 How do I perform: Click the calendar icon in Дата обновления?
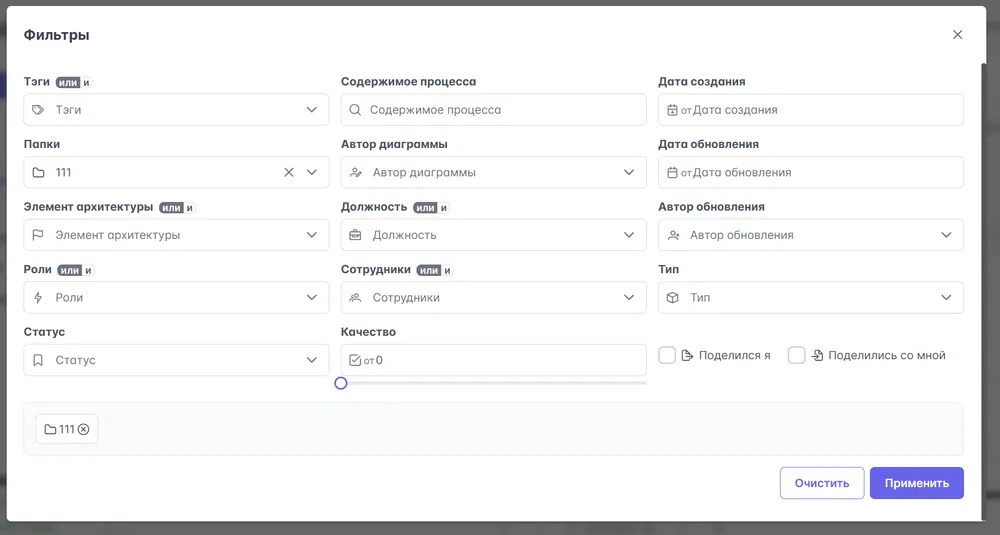[x=672, y=172]
